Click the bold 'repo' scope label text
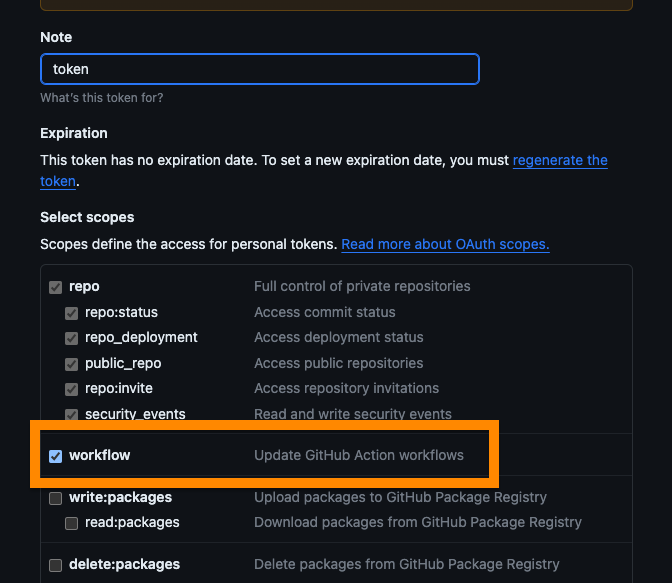 click(x=84, y=286)
